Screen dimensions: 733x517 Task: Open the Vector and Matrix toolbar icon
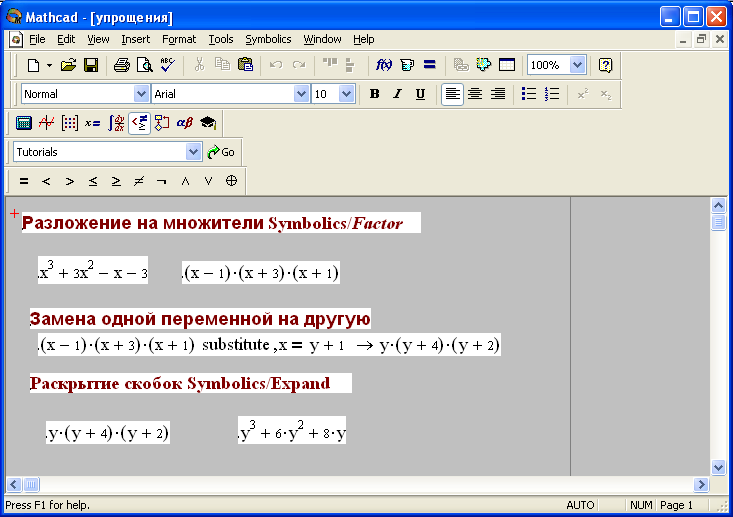pyautogui.click(x=70, y=123)
